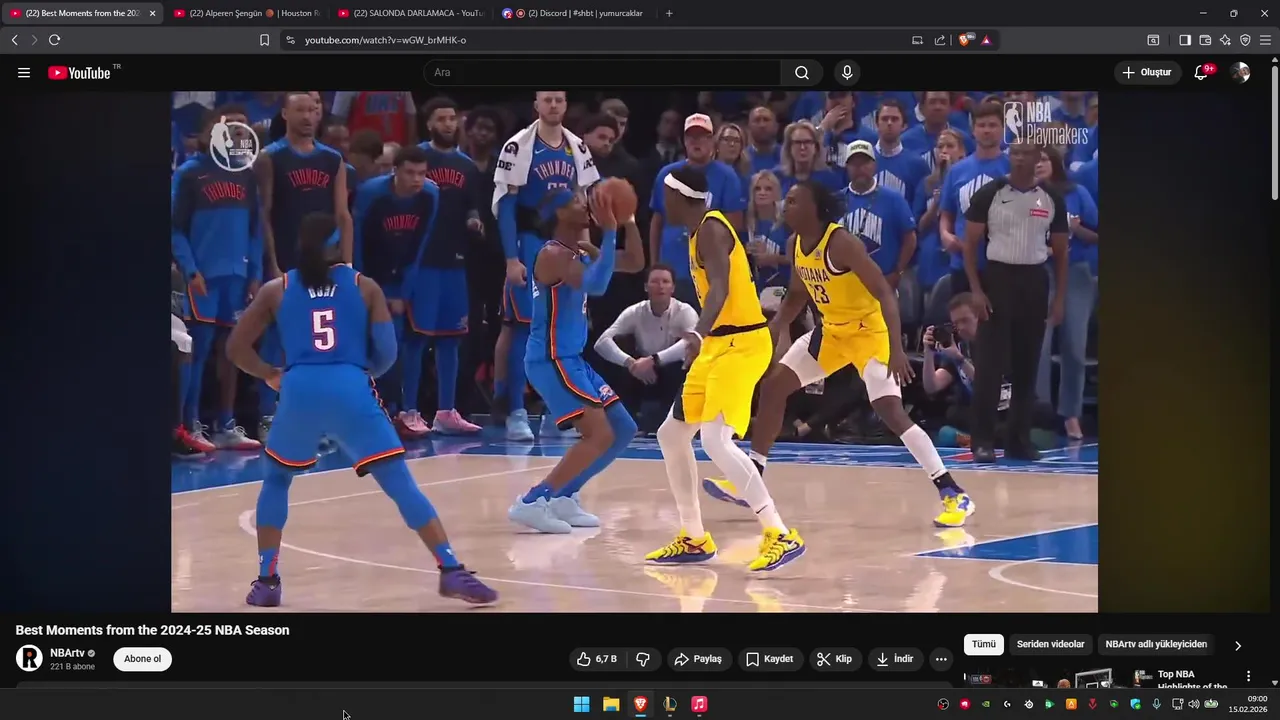Open clock showing 09:00 15.02.2026
Viewport: 1280px width, 720px height.
pyautogui.click(x=1248, y=704)
